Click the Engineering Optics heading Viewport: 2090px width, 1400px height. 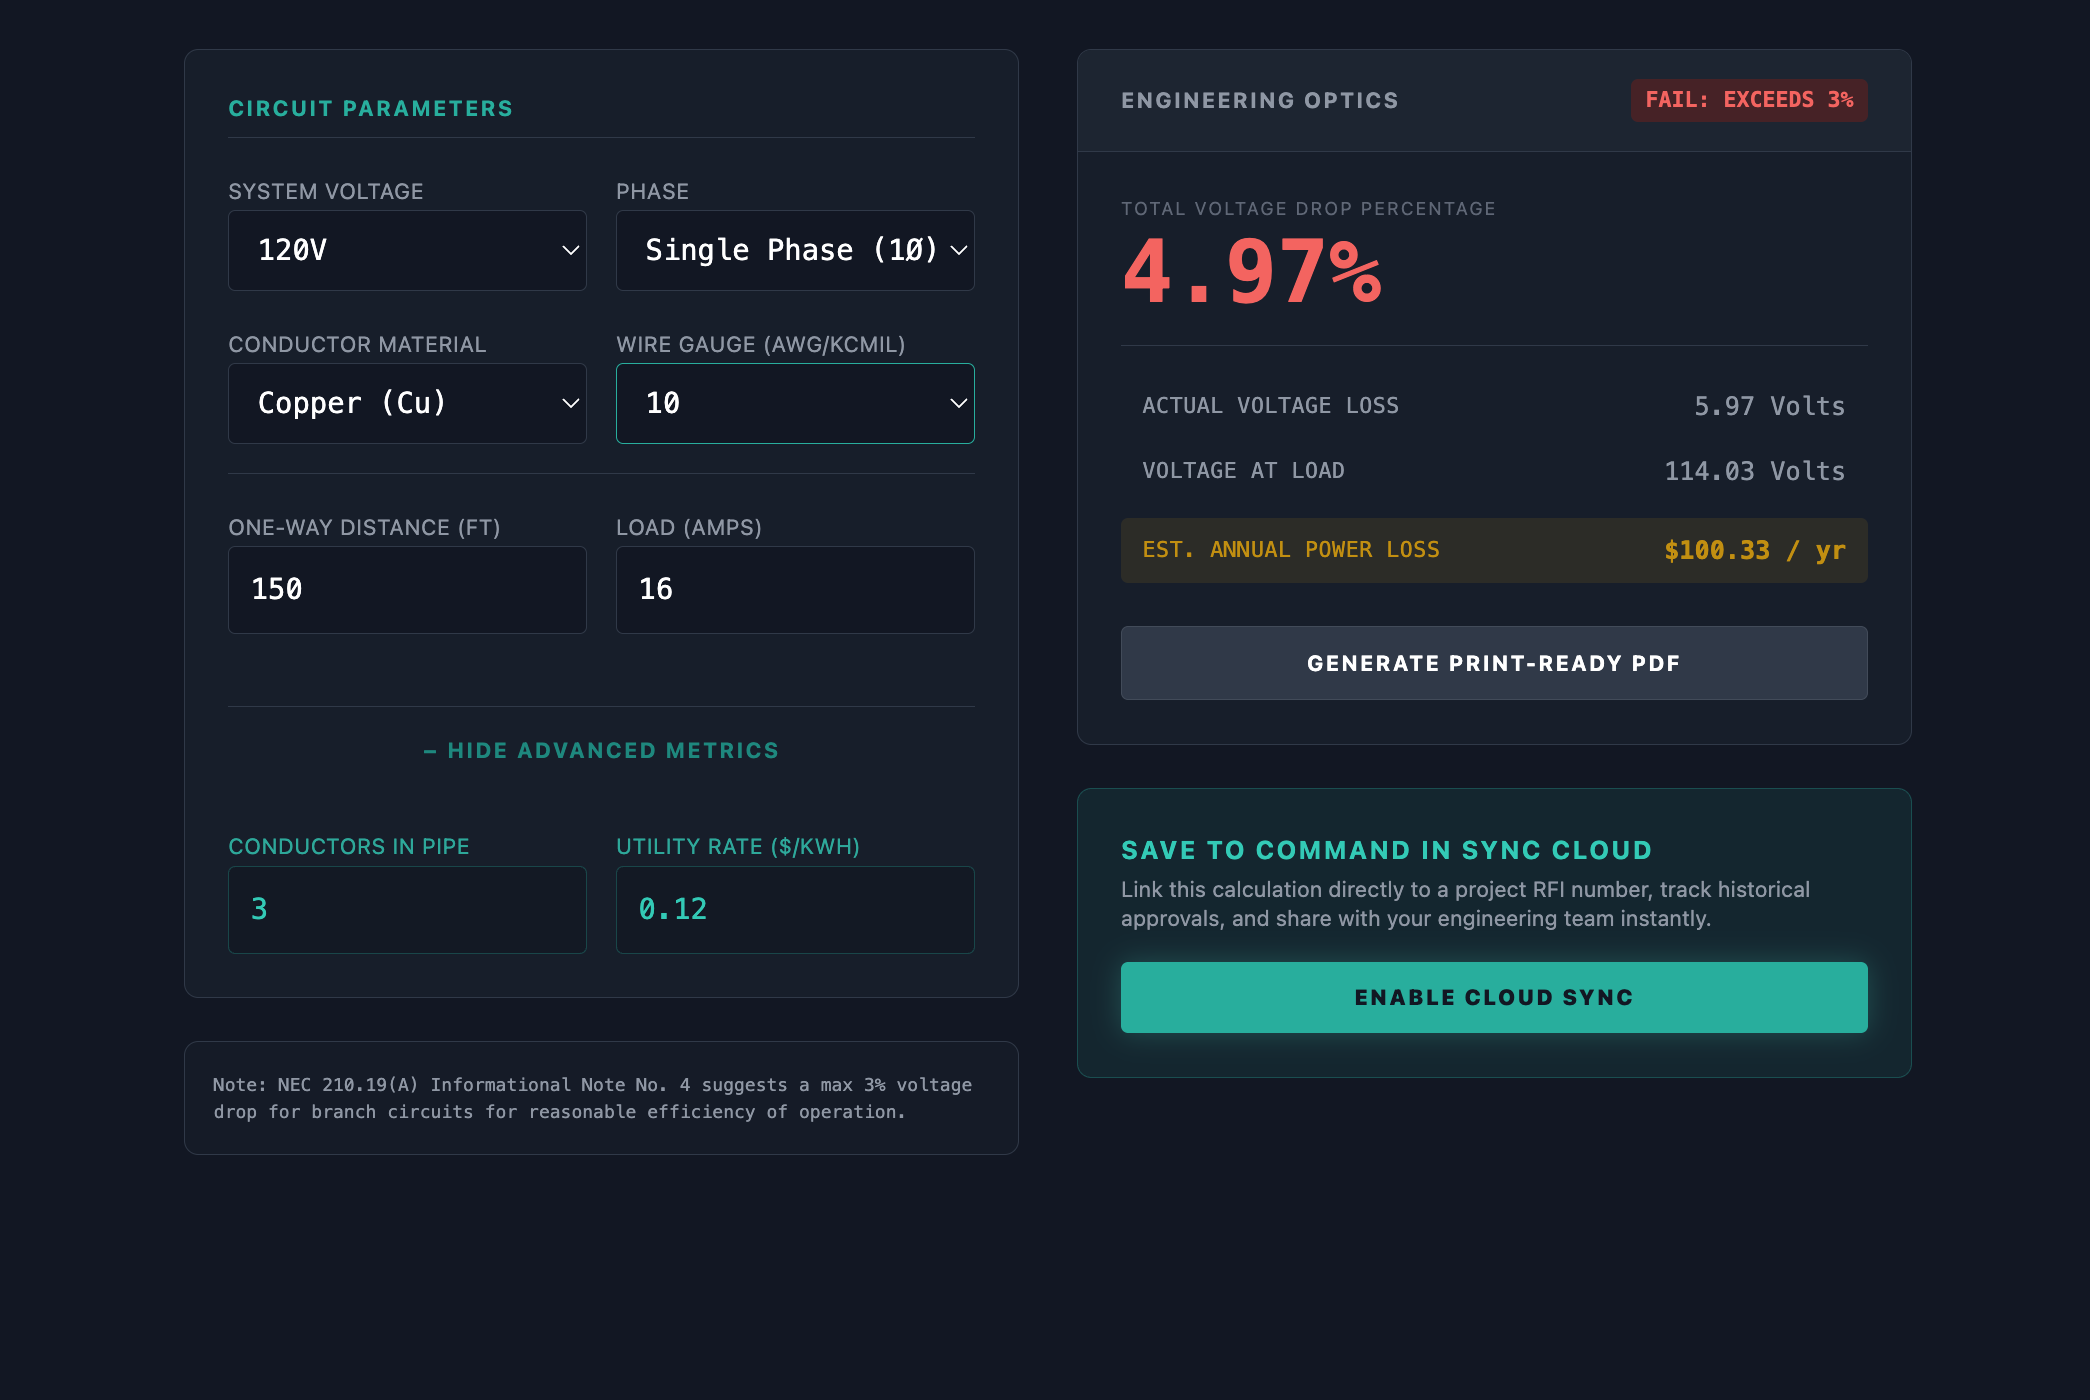click(x=1260, y=100)
